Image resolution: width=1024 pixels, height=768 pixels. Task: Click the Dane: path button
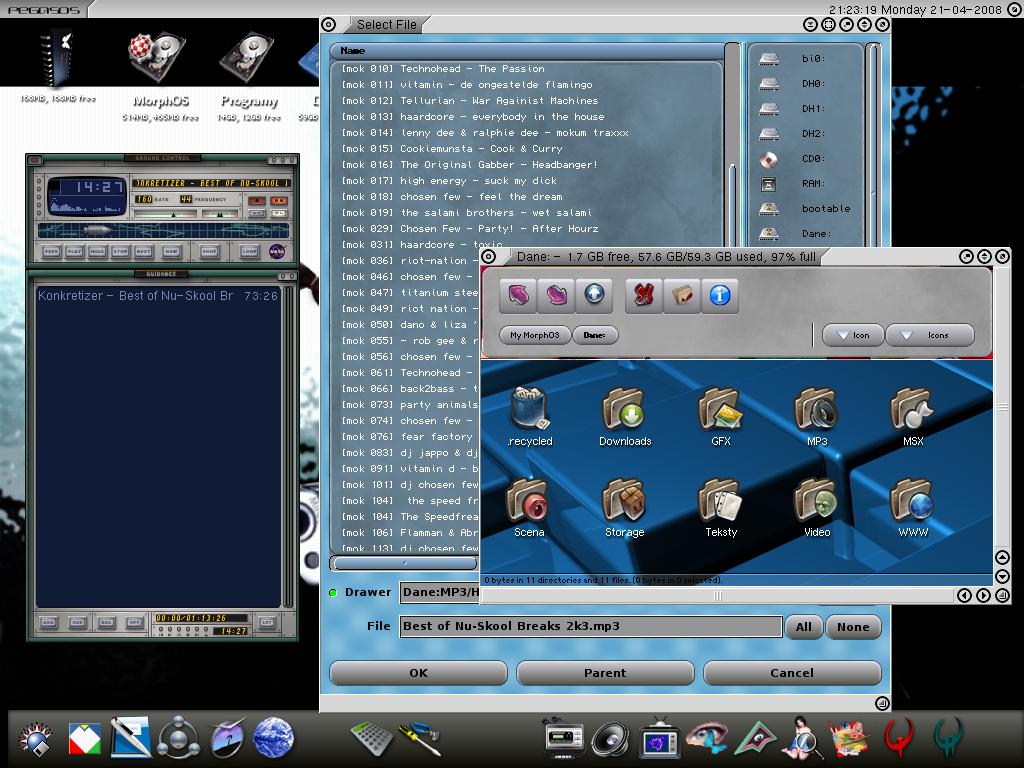tap(595, 335)
